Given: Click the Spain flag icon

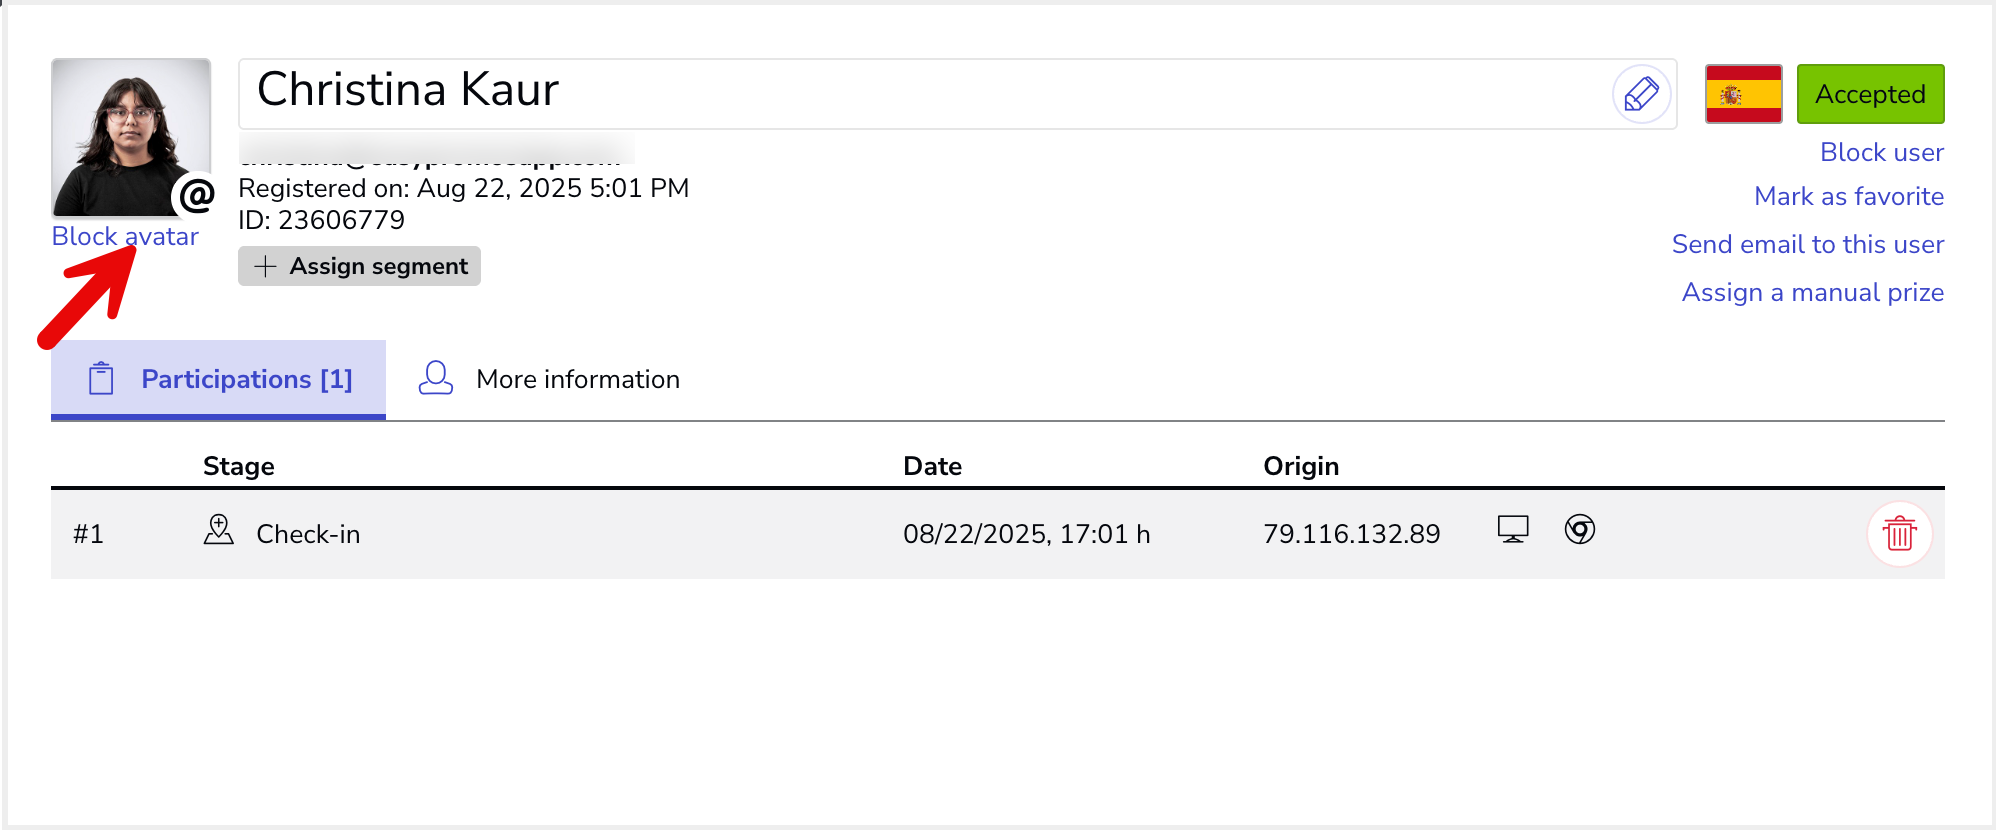Looking at the screenshot, I should [1743, 94].
